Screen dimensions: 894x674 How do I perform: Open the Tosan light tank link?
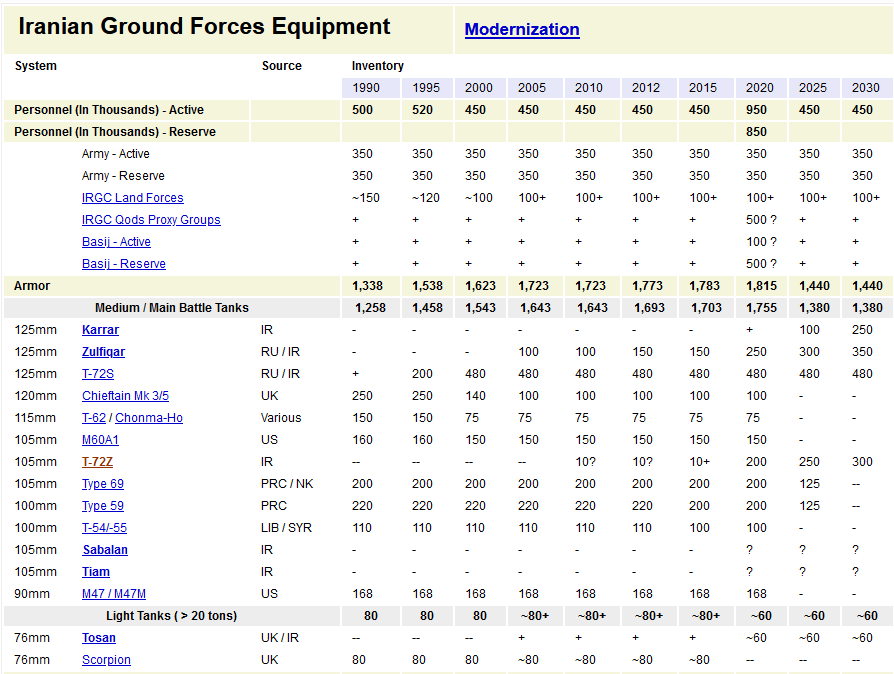[x=99, y=638]
